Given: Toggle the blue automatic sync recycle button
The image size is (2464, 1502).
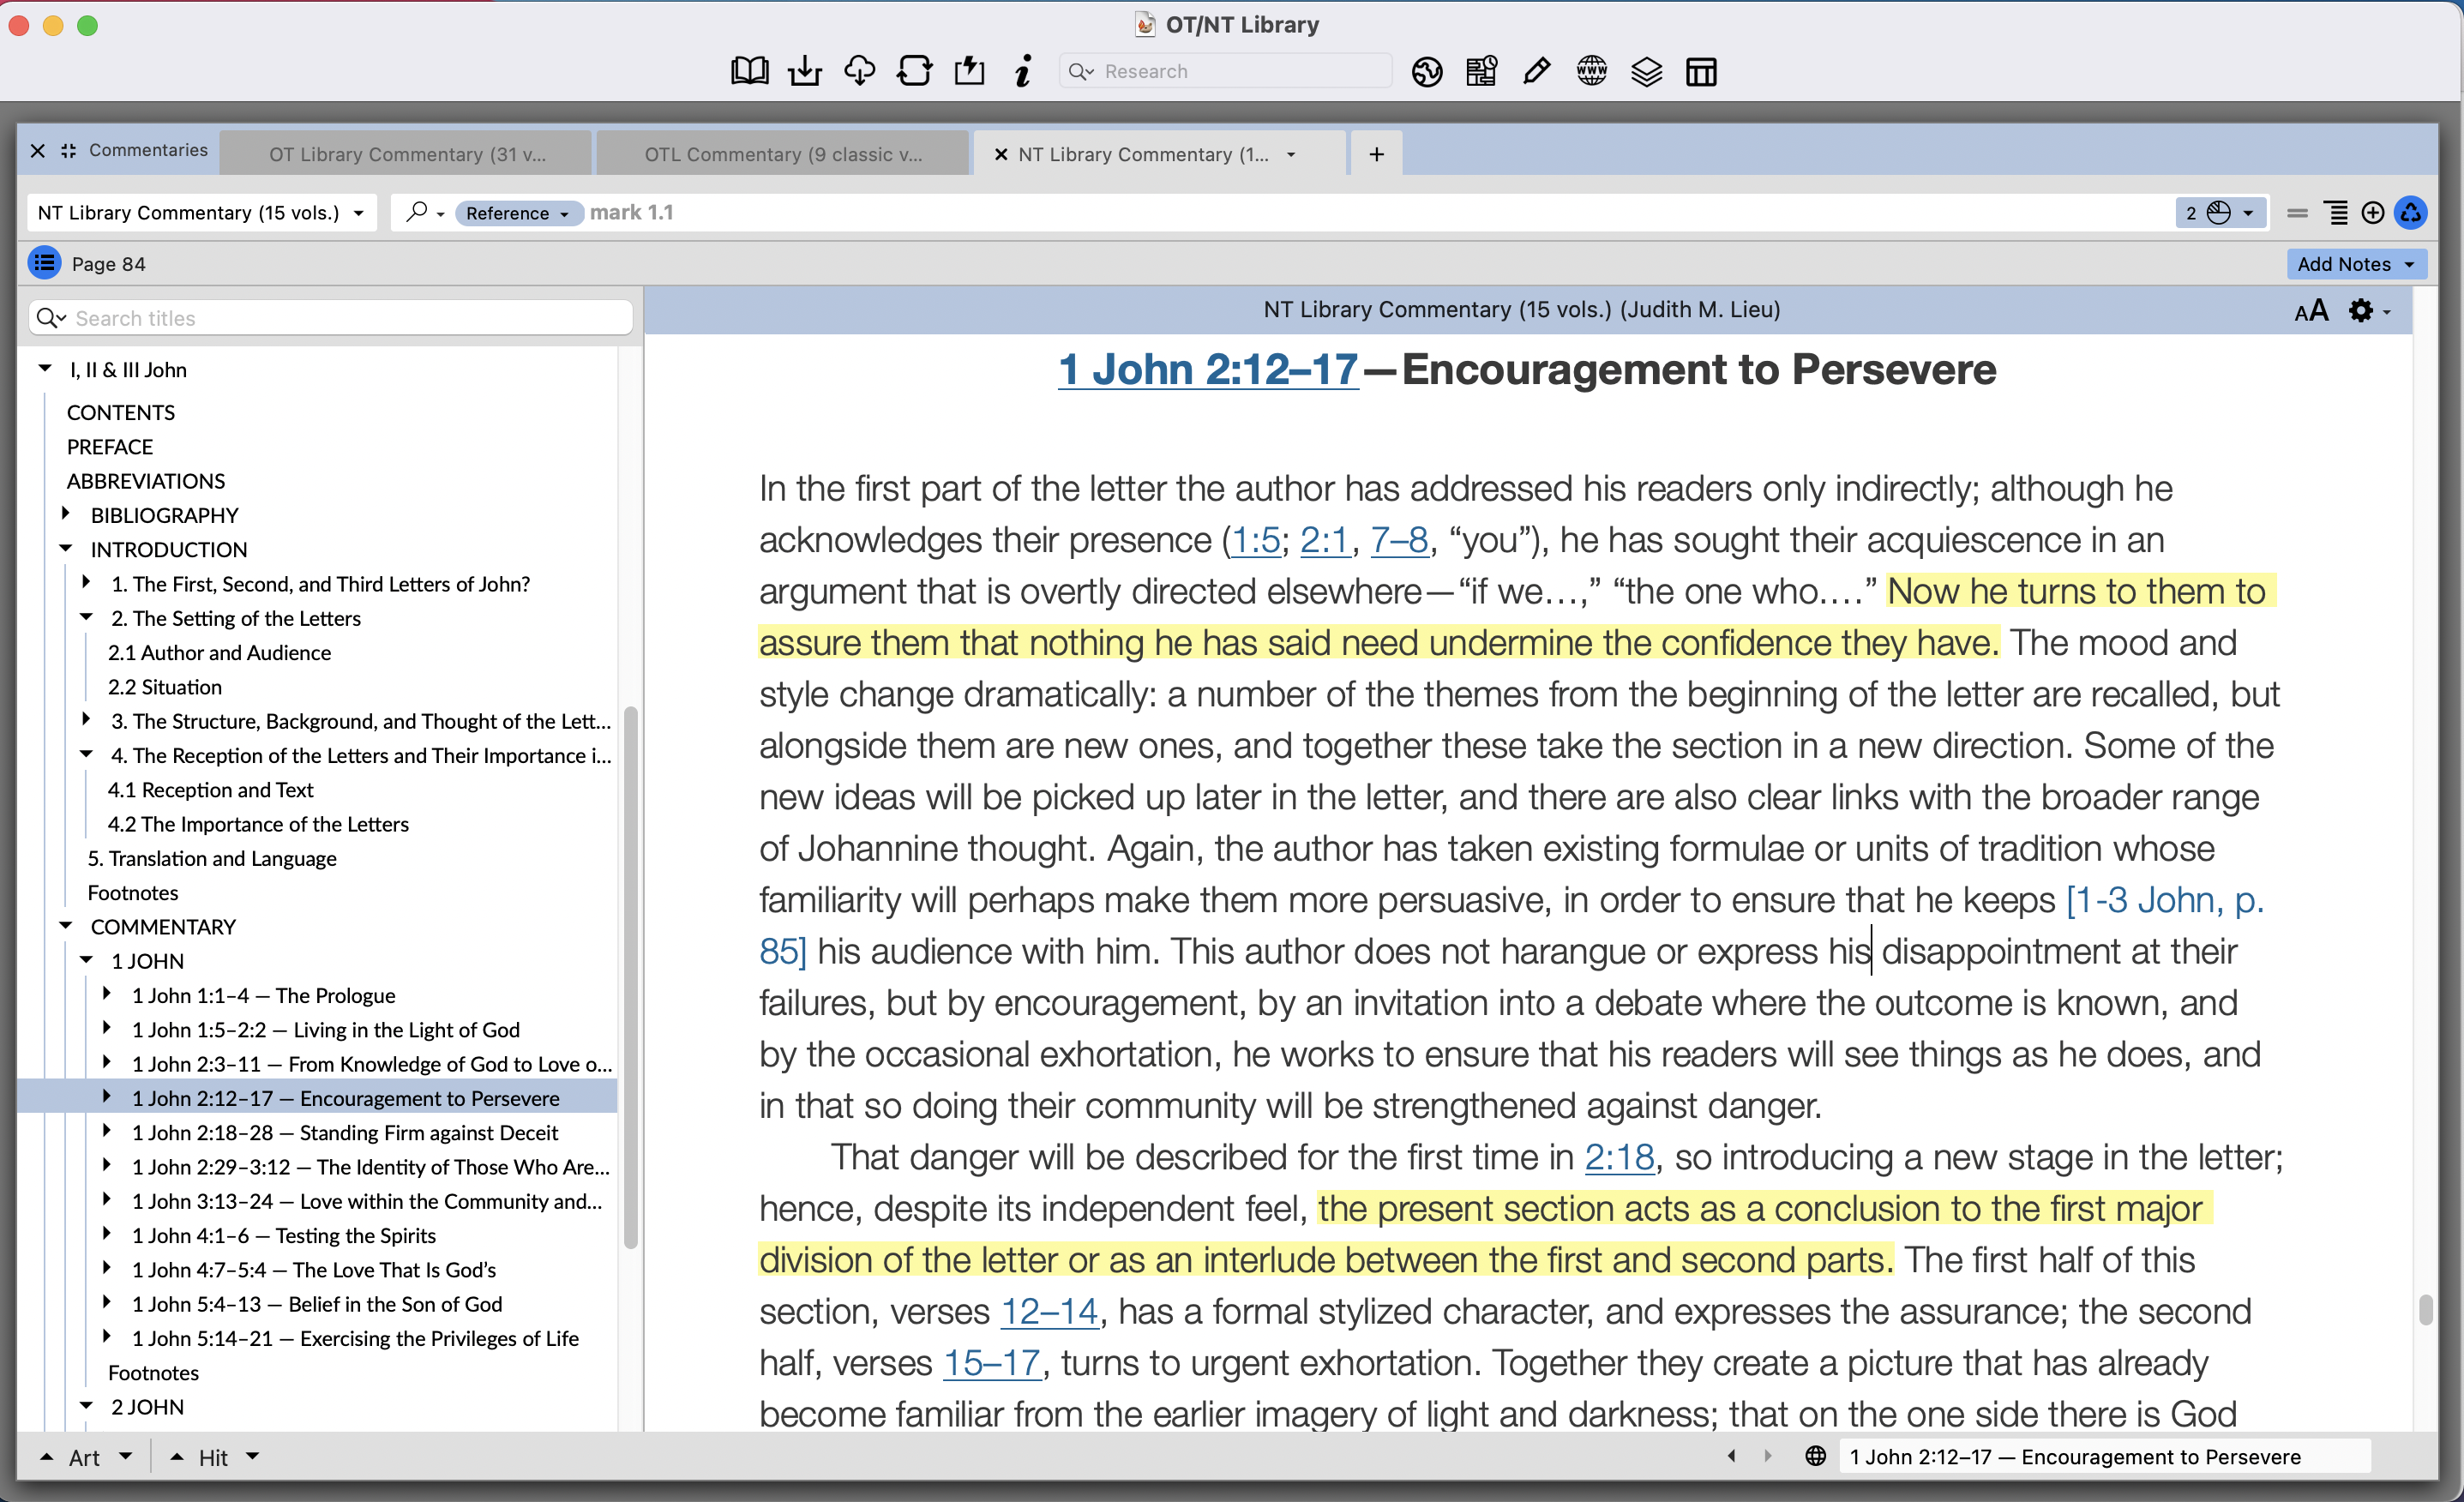Looking at the screenshot, I should pyautogui.click(x=2410, y=212).
